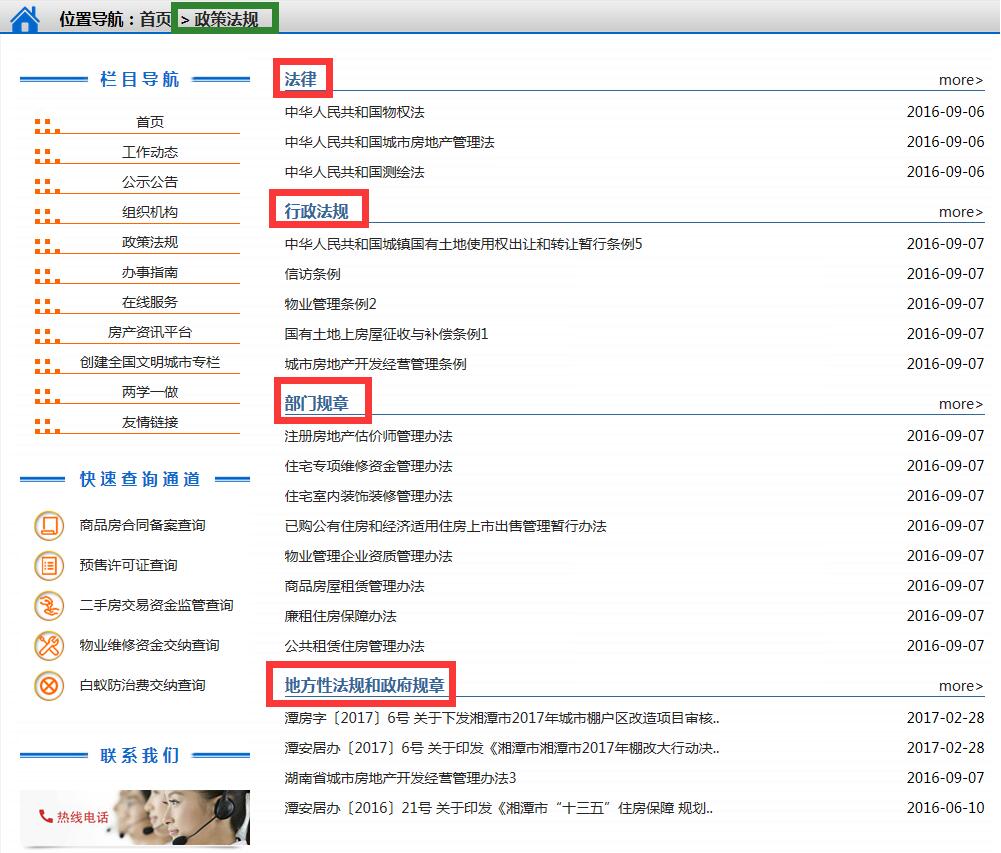Open 工作动态 in the sidebar menu

click(x=150, y=152)
